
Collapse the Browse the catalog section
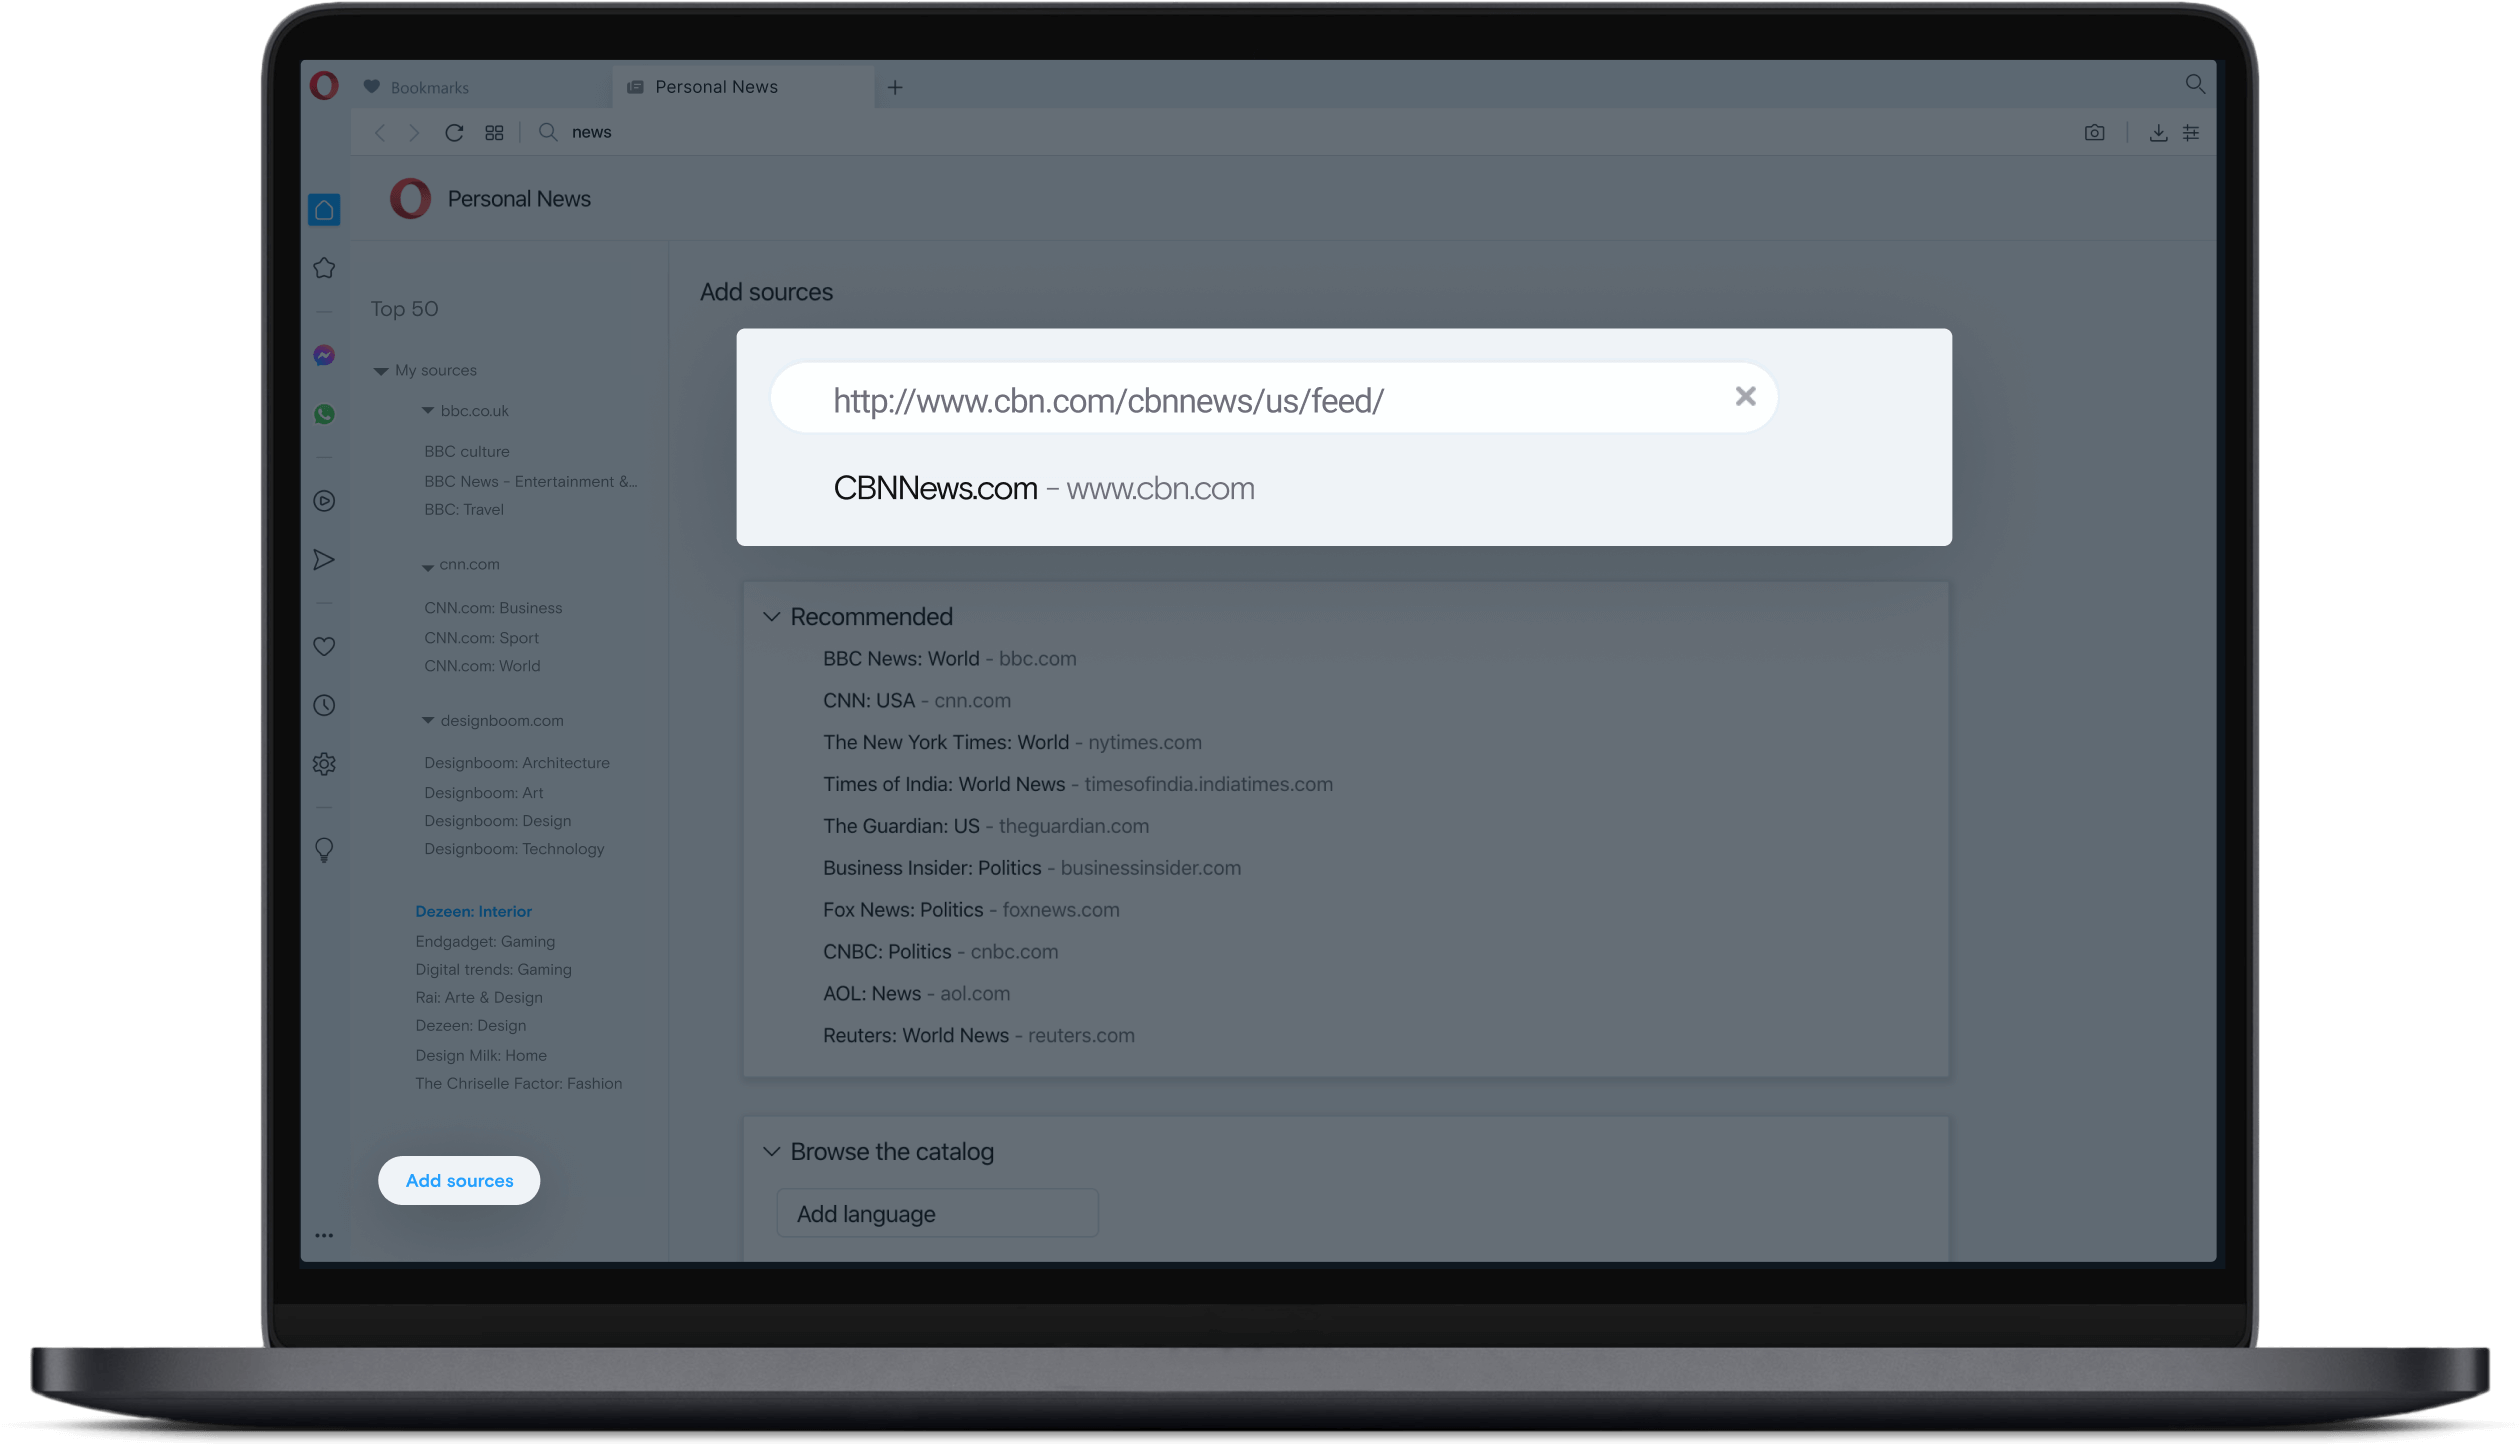pos(771,1152)
